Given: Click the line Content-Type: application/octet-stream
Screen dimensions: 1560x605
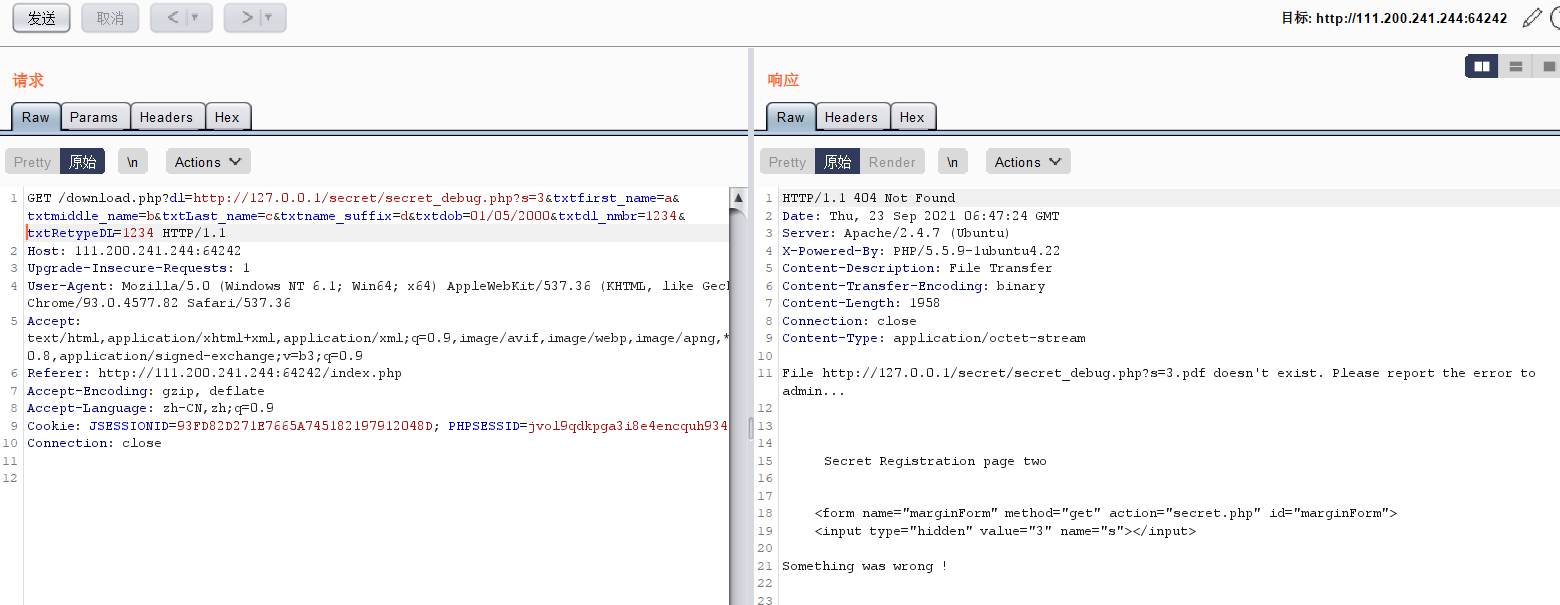Looking at the screenshot, I should (x=933, y=338).
